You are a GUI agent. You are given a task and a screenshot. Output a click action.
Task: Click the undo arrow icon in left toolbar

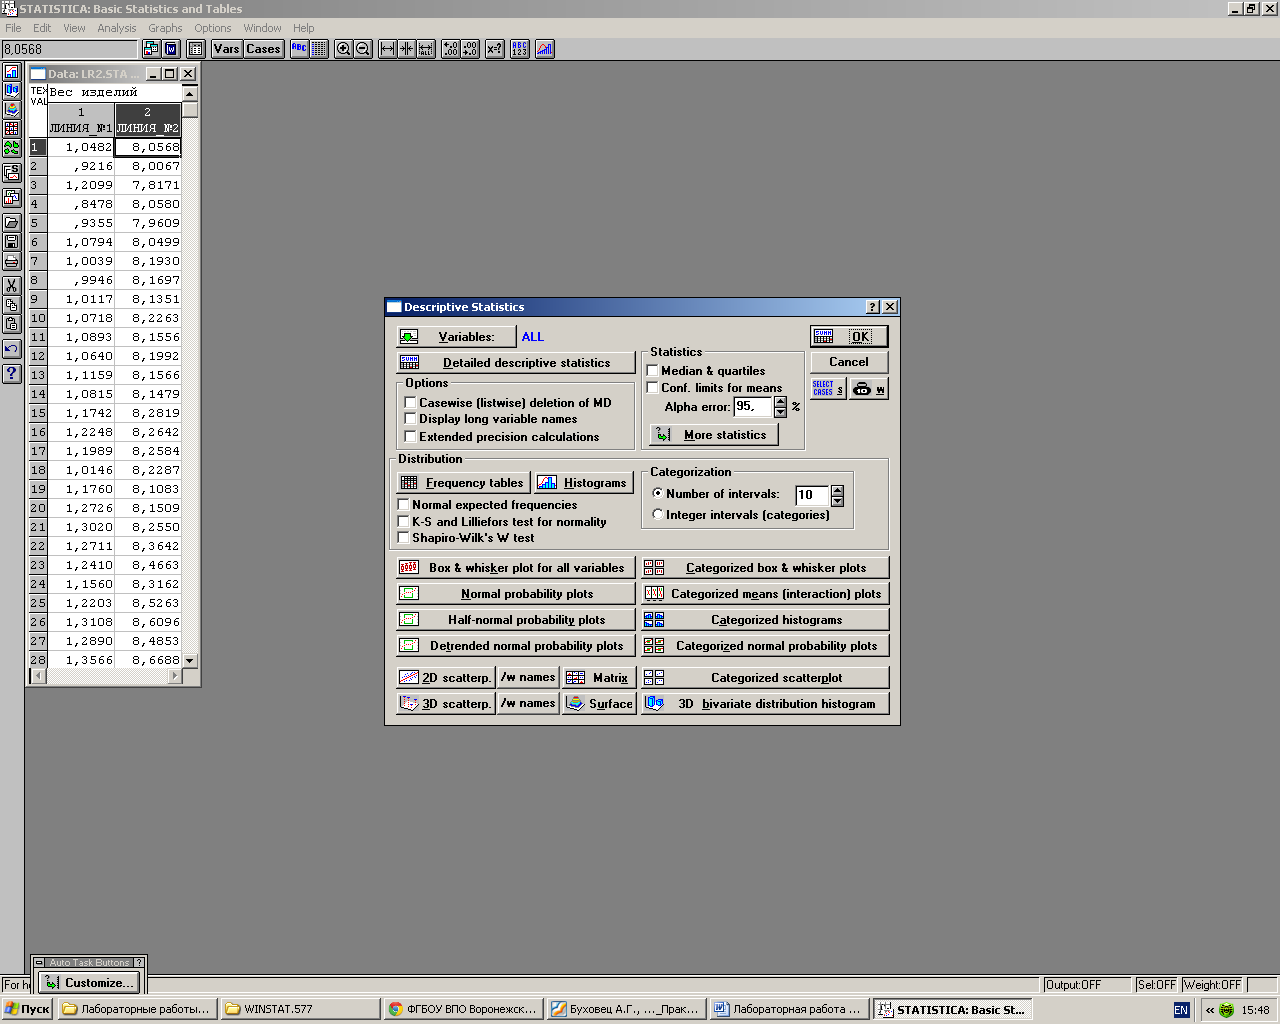pos(12,349)
